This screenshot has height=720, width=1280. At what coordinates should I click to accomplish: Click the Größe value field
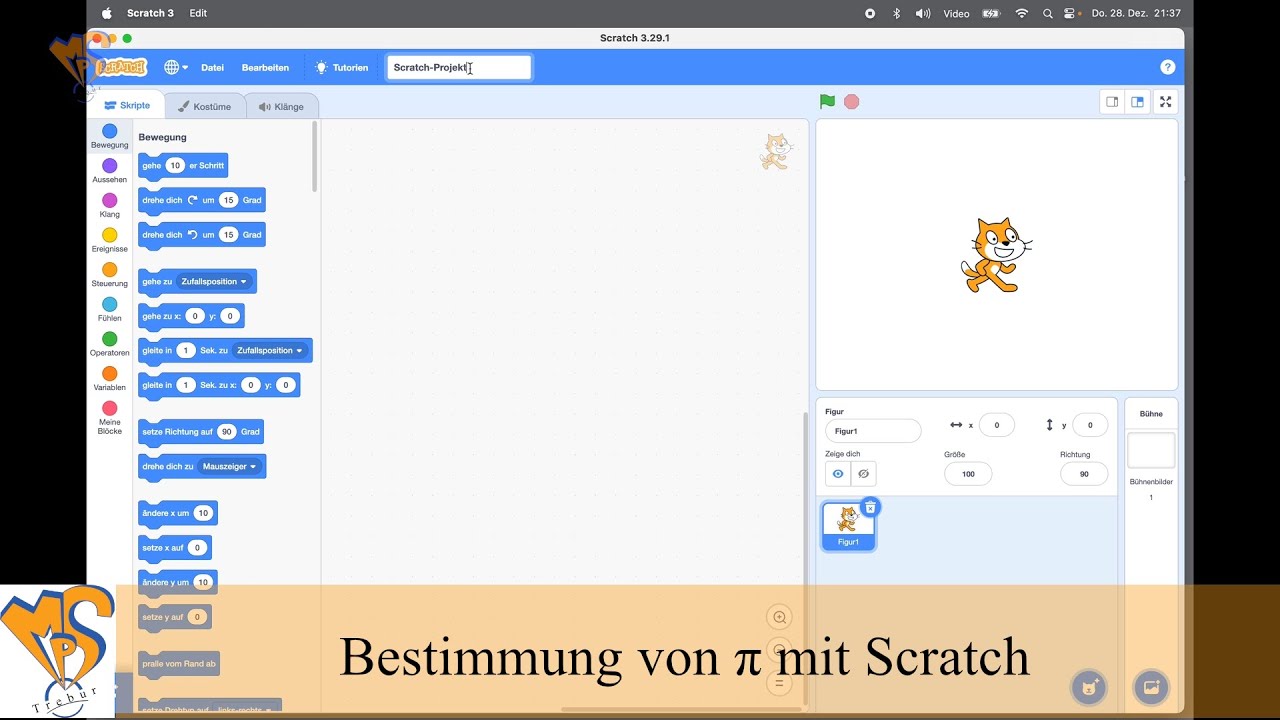click(968, 474)
